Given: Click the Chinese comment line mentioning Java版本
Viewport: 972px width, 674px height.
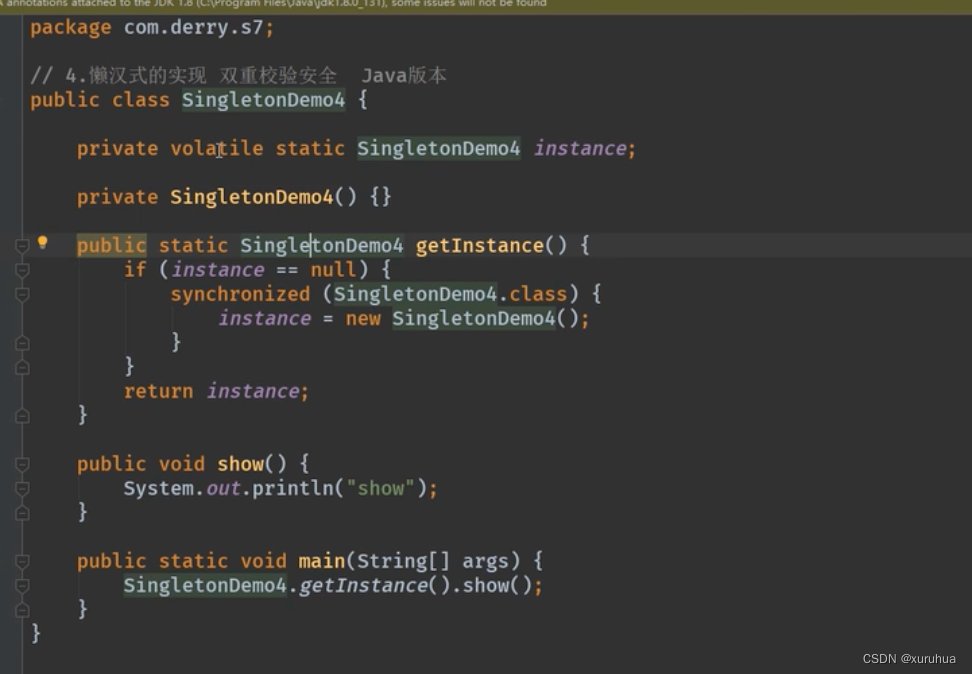Looking at the screenshot, I should pos(238,76).
